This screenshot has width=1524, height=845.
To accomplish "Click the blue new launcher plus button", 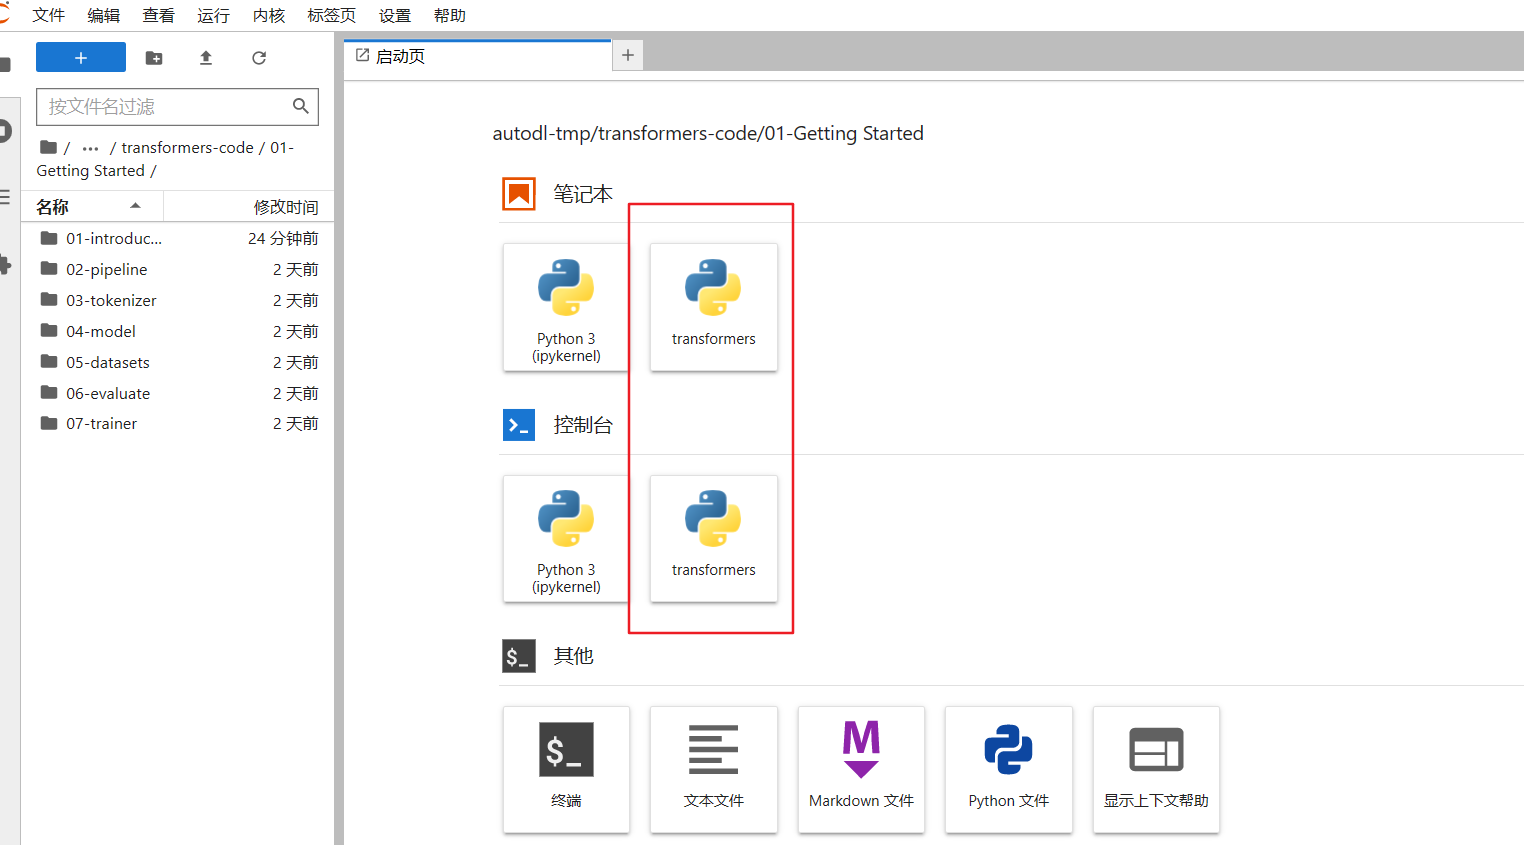I will (x=81, y=57).
